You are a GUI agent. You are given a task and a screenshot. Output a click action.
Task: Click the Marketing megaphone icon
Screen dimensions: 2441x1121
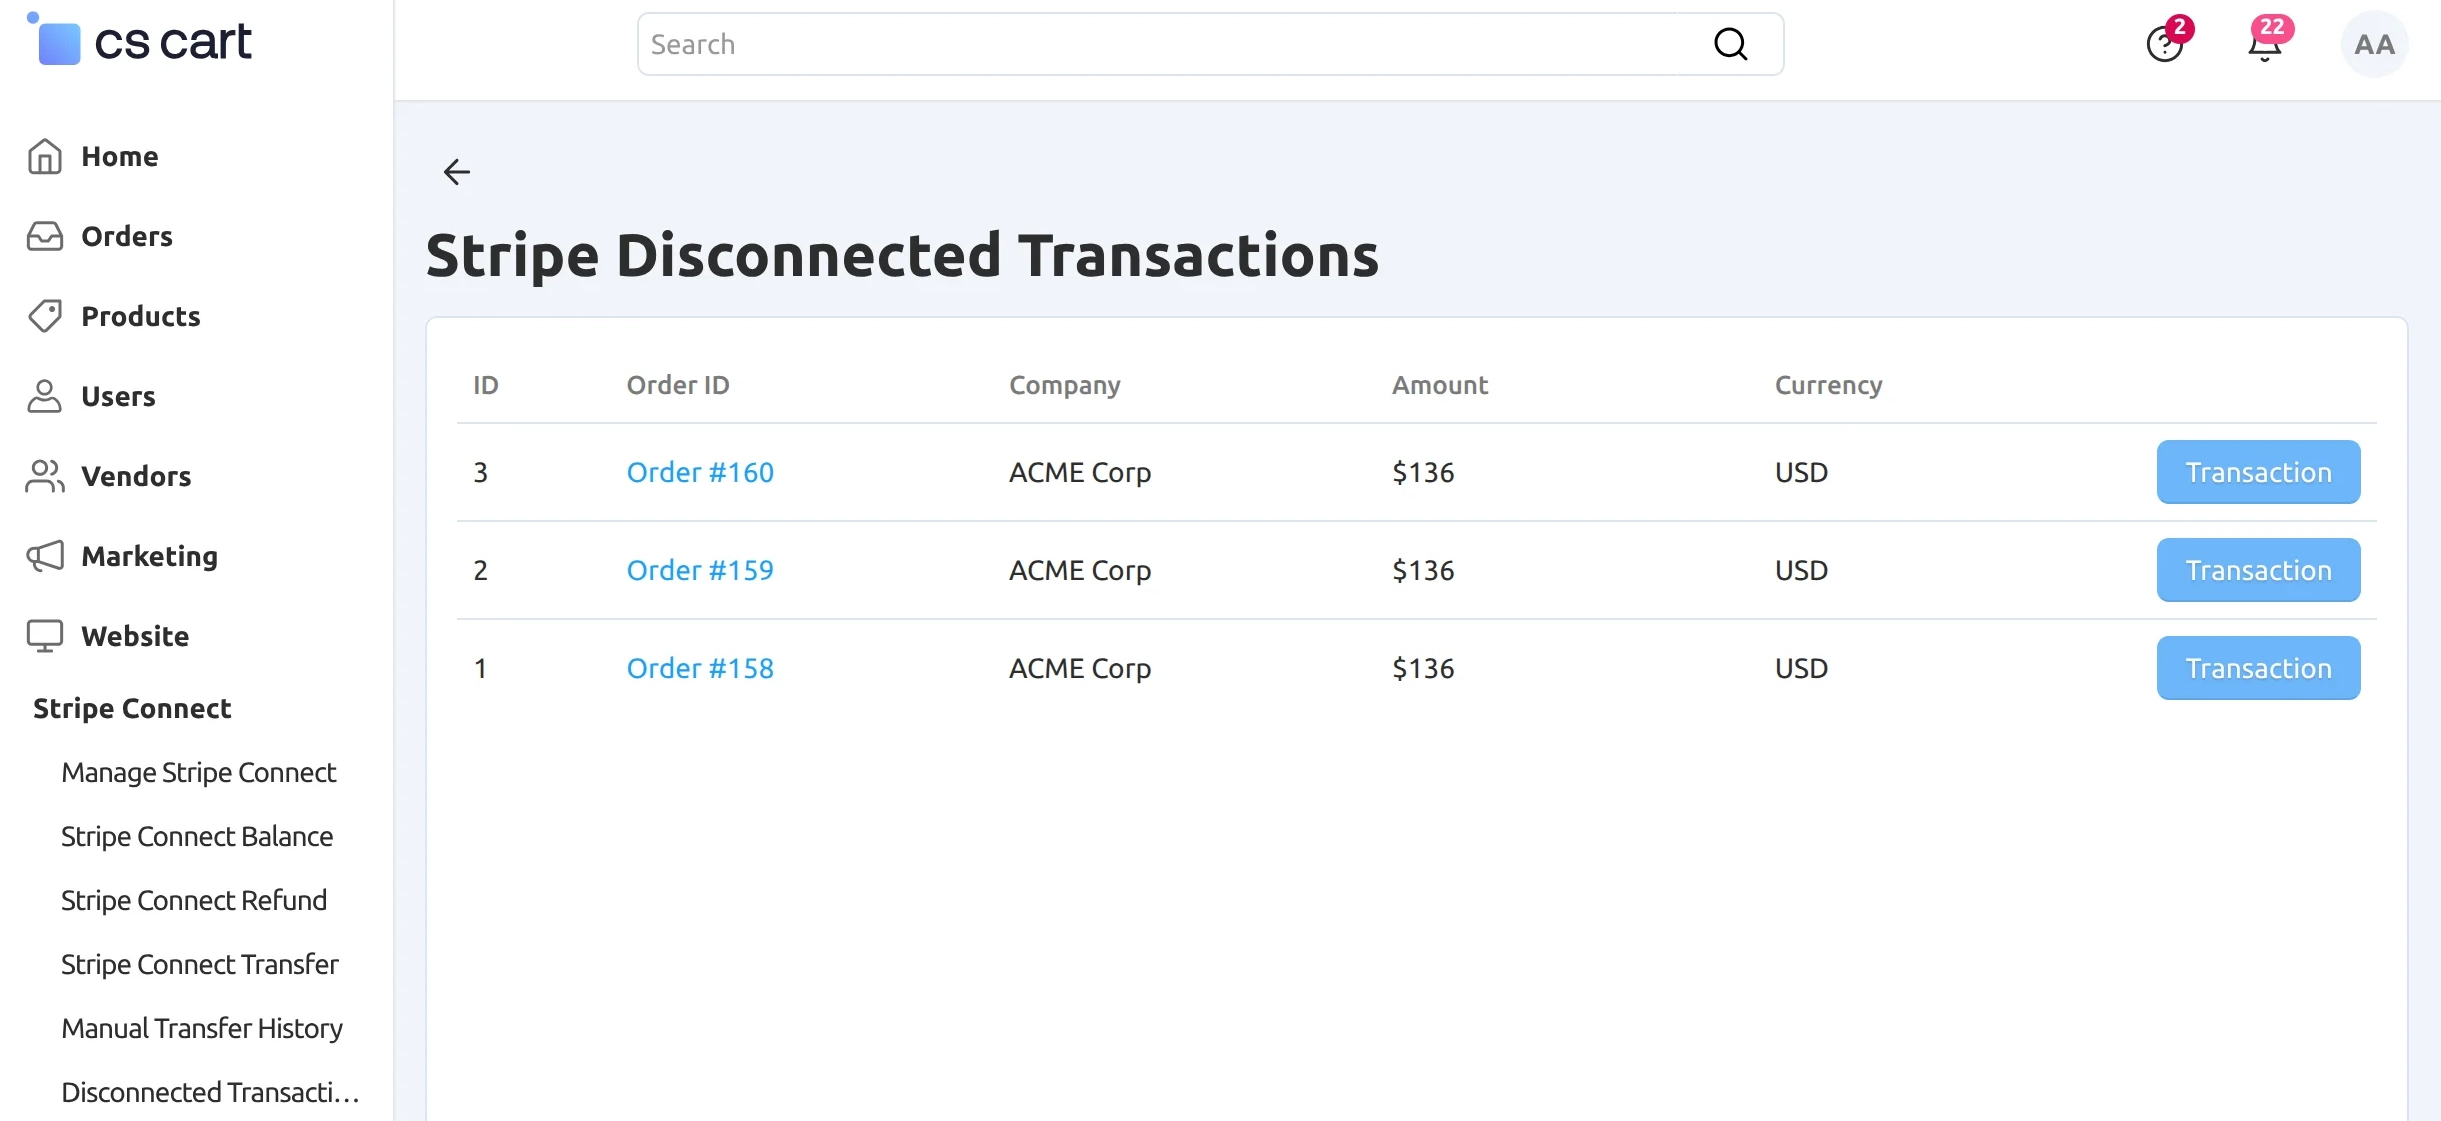[44, 556]
